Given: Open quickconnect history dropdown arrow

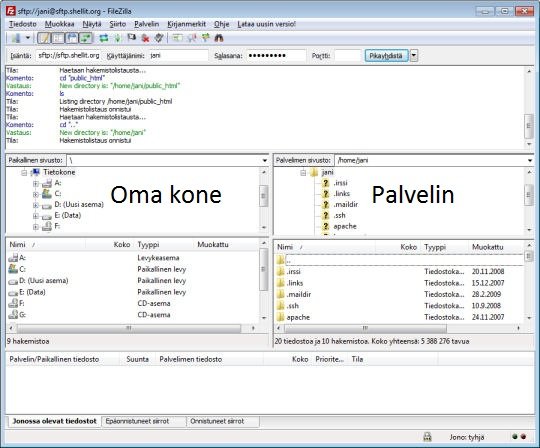Looking at the screenshot, I should (414, 56).
